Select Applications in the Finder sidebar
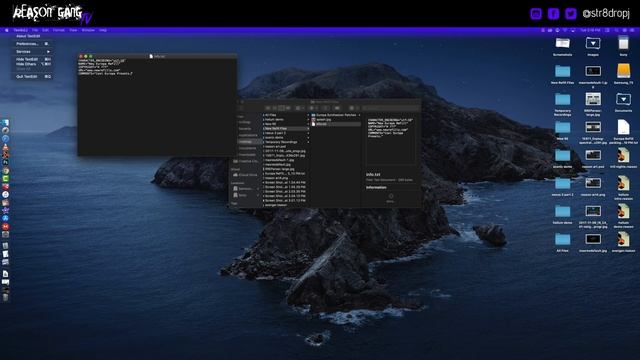Image resolution: width=640 pixels, height=360 pixels. point(248,135)
